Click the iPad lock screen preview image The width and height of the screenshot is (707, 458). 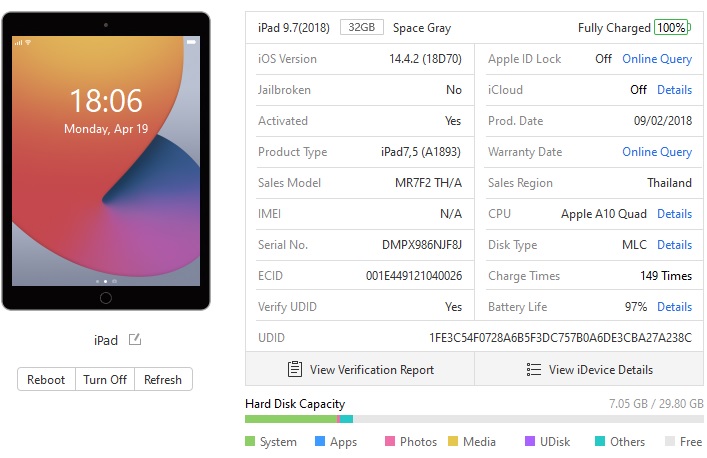click(106, 161)
